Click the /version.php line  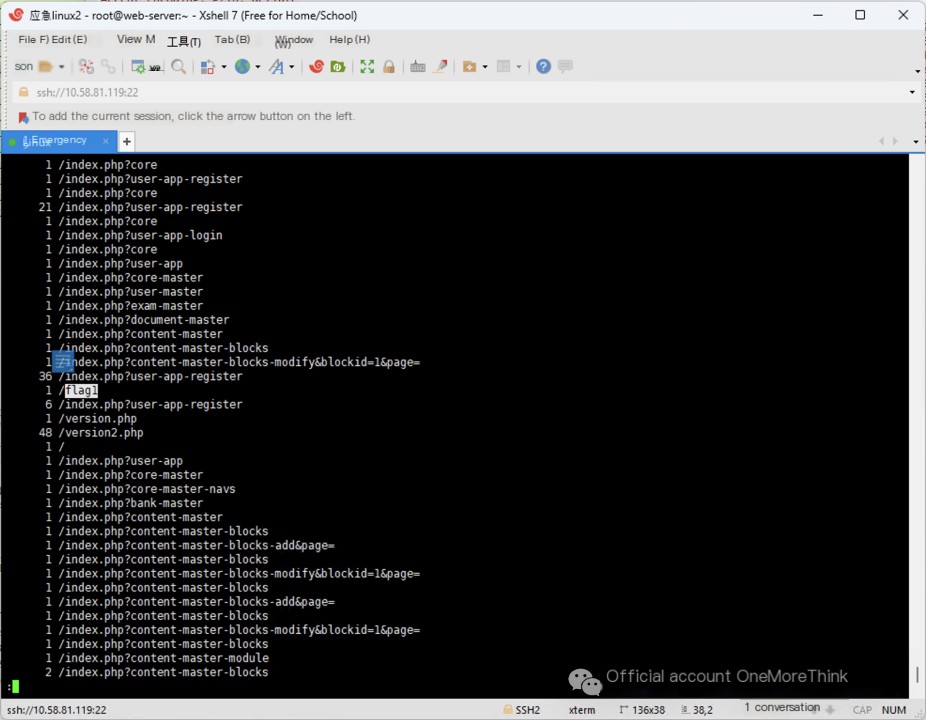(x=97, y=418)
